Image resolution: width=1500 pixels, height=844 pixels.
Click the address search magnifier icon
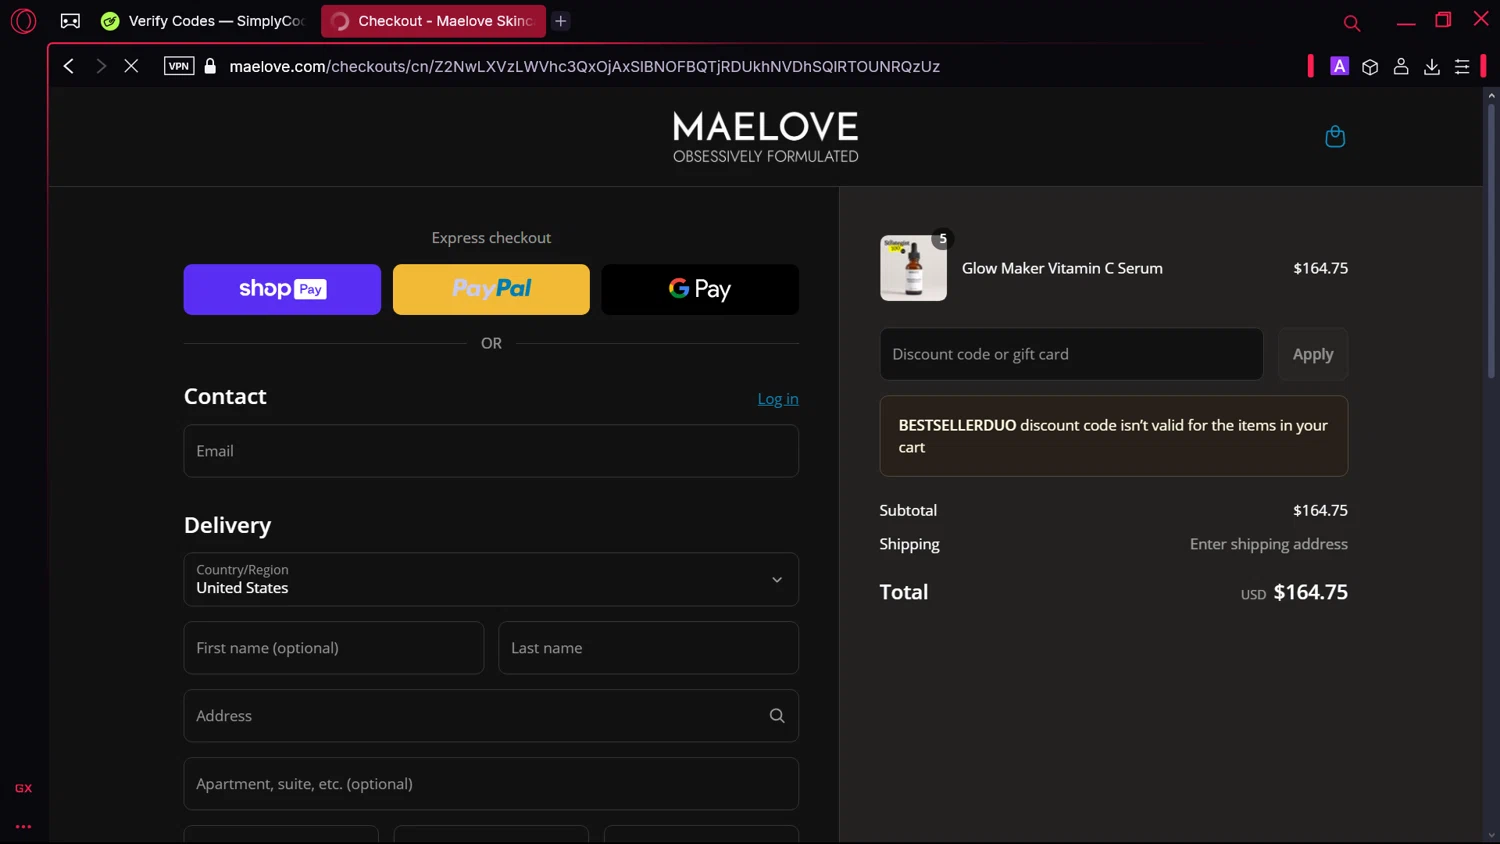pyautogui.click(x=777, y=716)
